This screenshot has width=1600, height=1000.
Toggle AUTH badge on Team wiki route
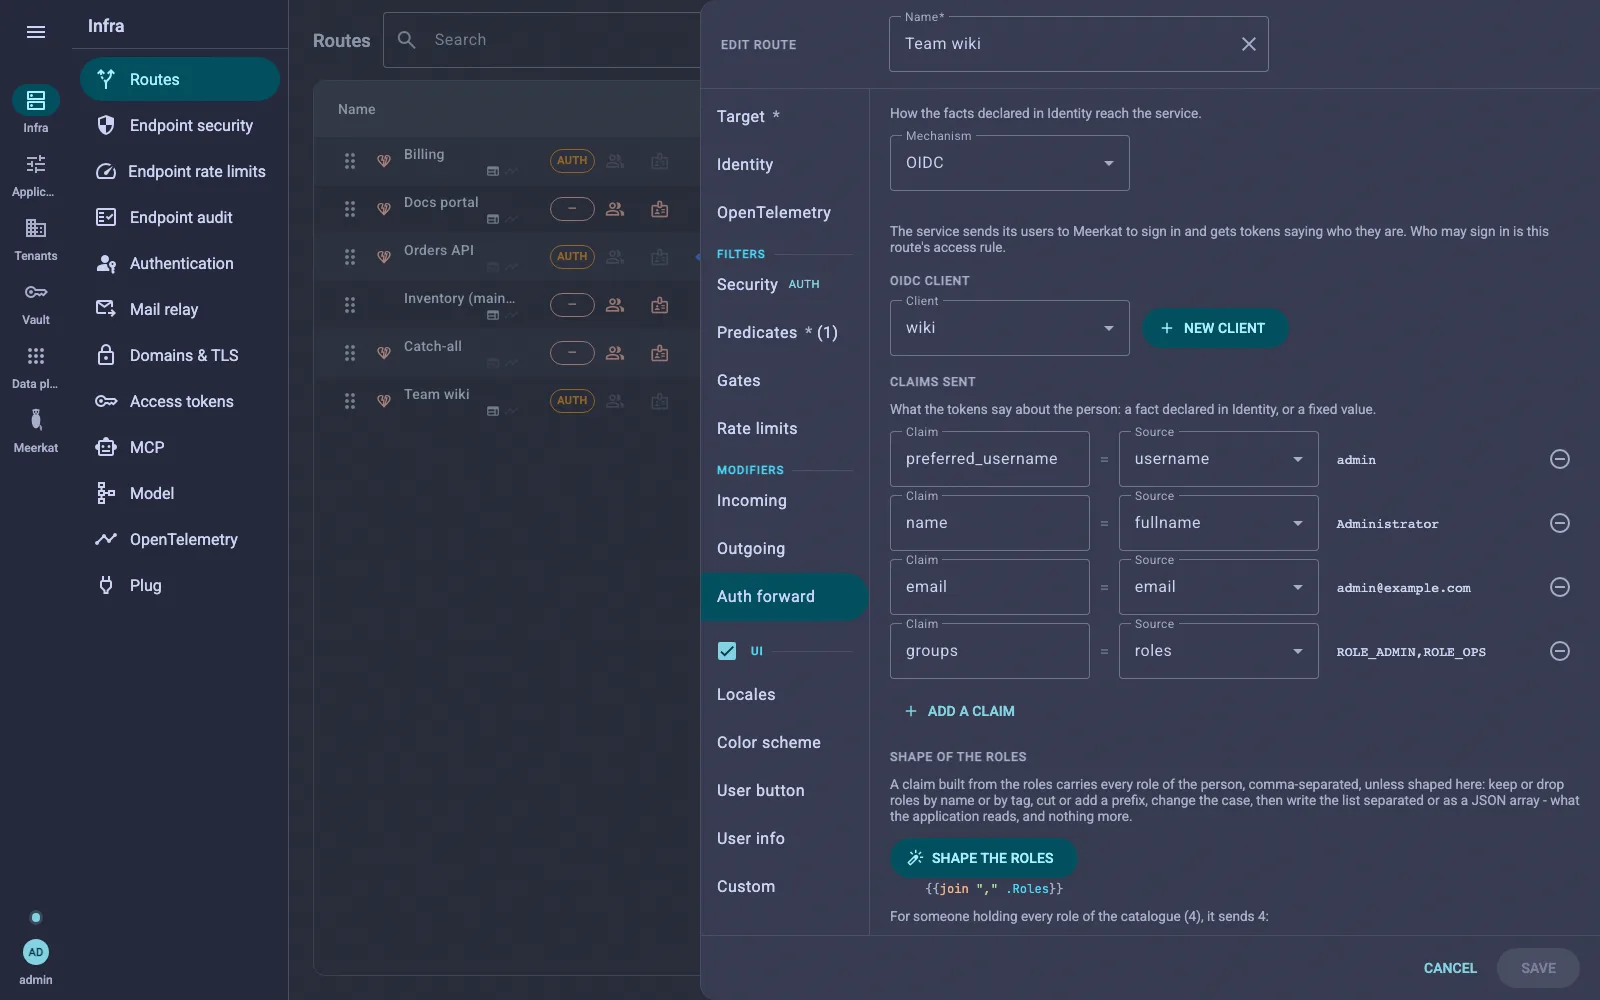point(572,401)
